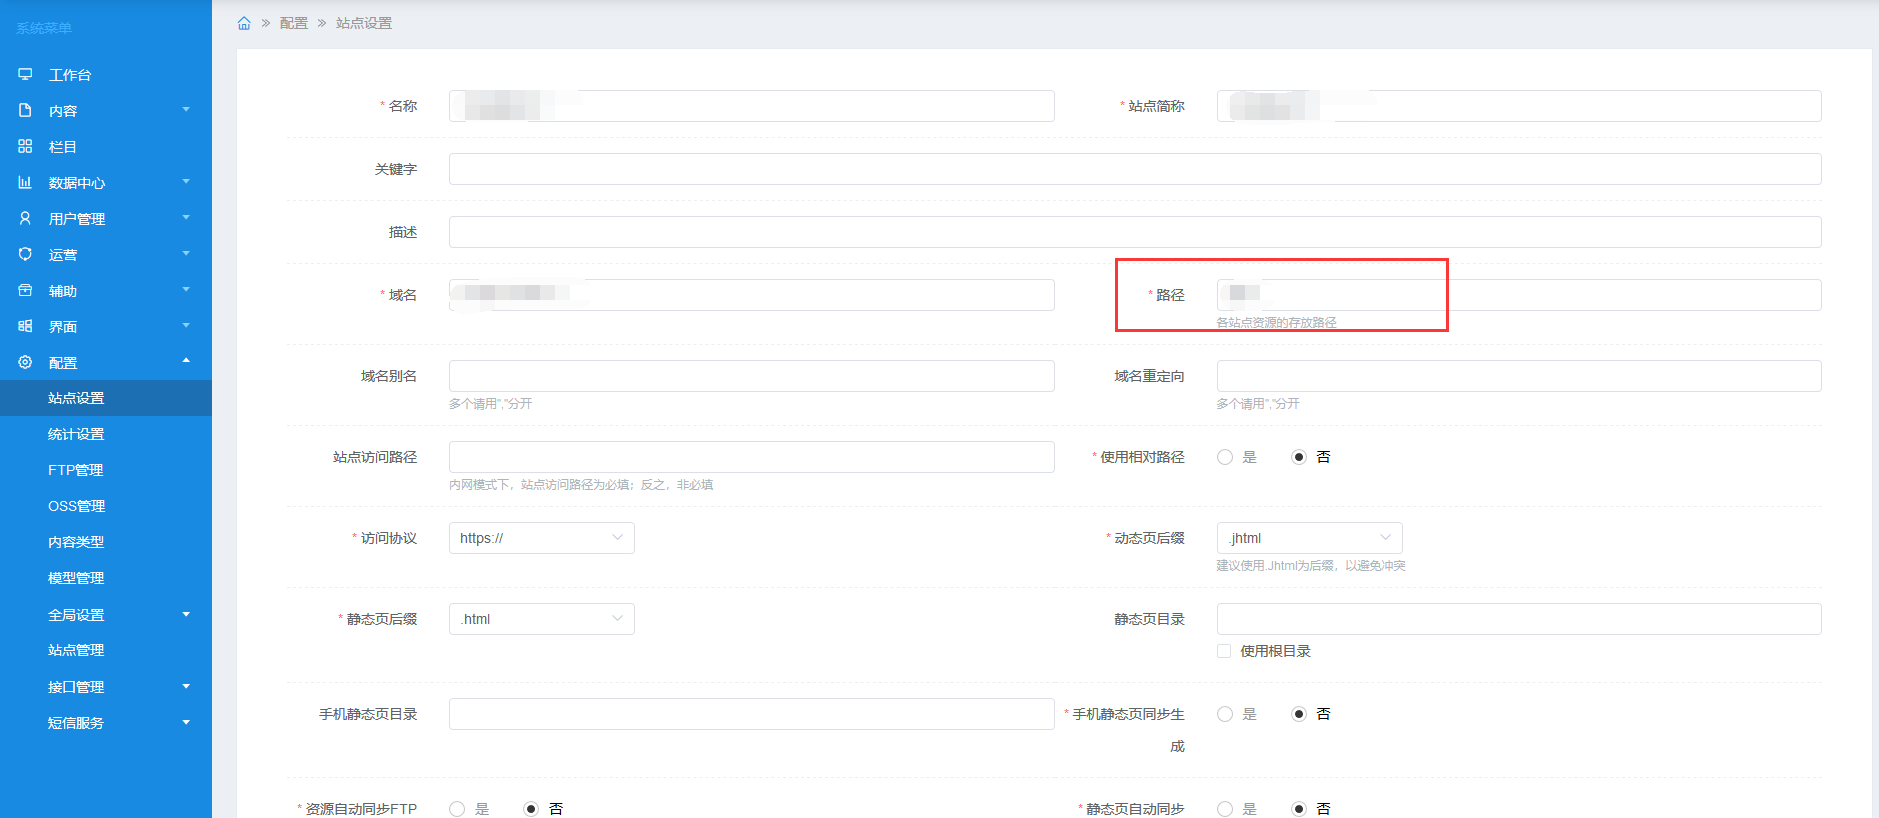Image resolution: width=1879 pixels, height=818 pixels.
Task: Click the 辅助 sidebar icon
Action: coord(25,290)
